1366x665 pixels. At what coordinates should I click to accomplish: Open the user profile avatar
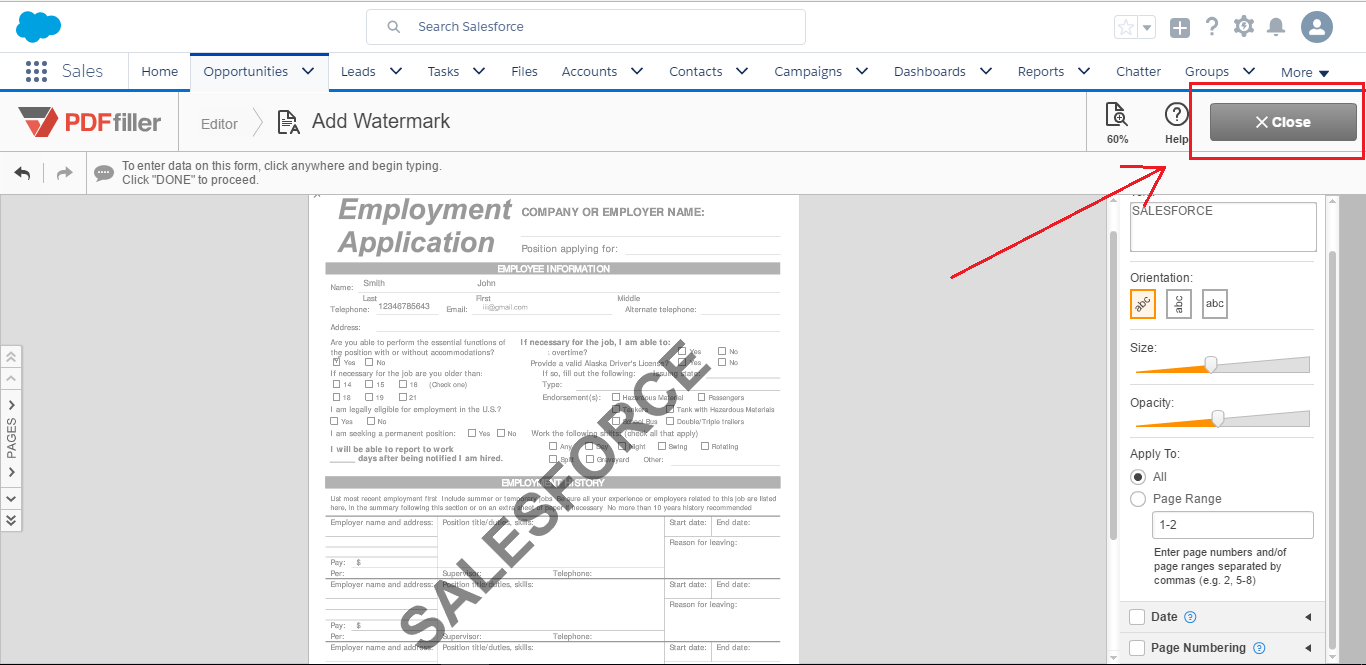coord(1317,27)
